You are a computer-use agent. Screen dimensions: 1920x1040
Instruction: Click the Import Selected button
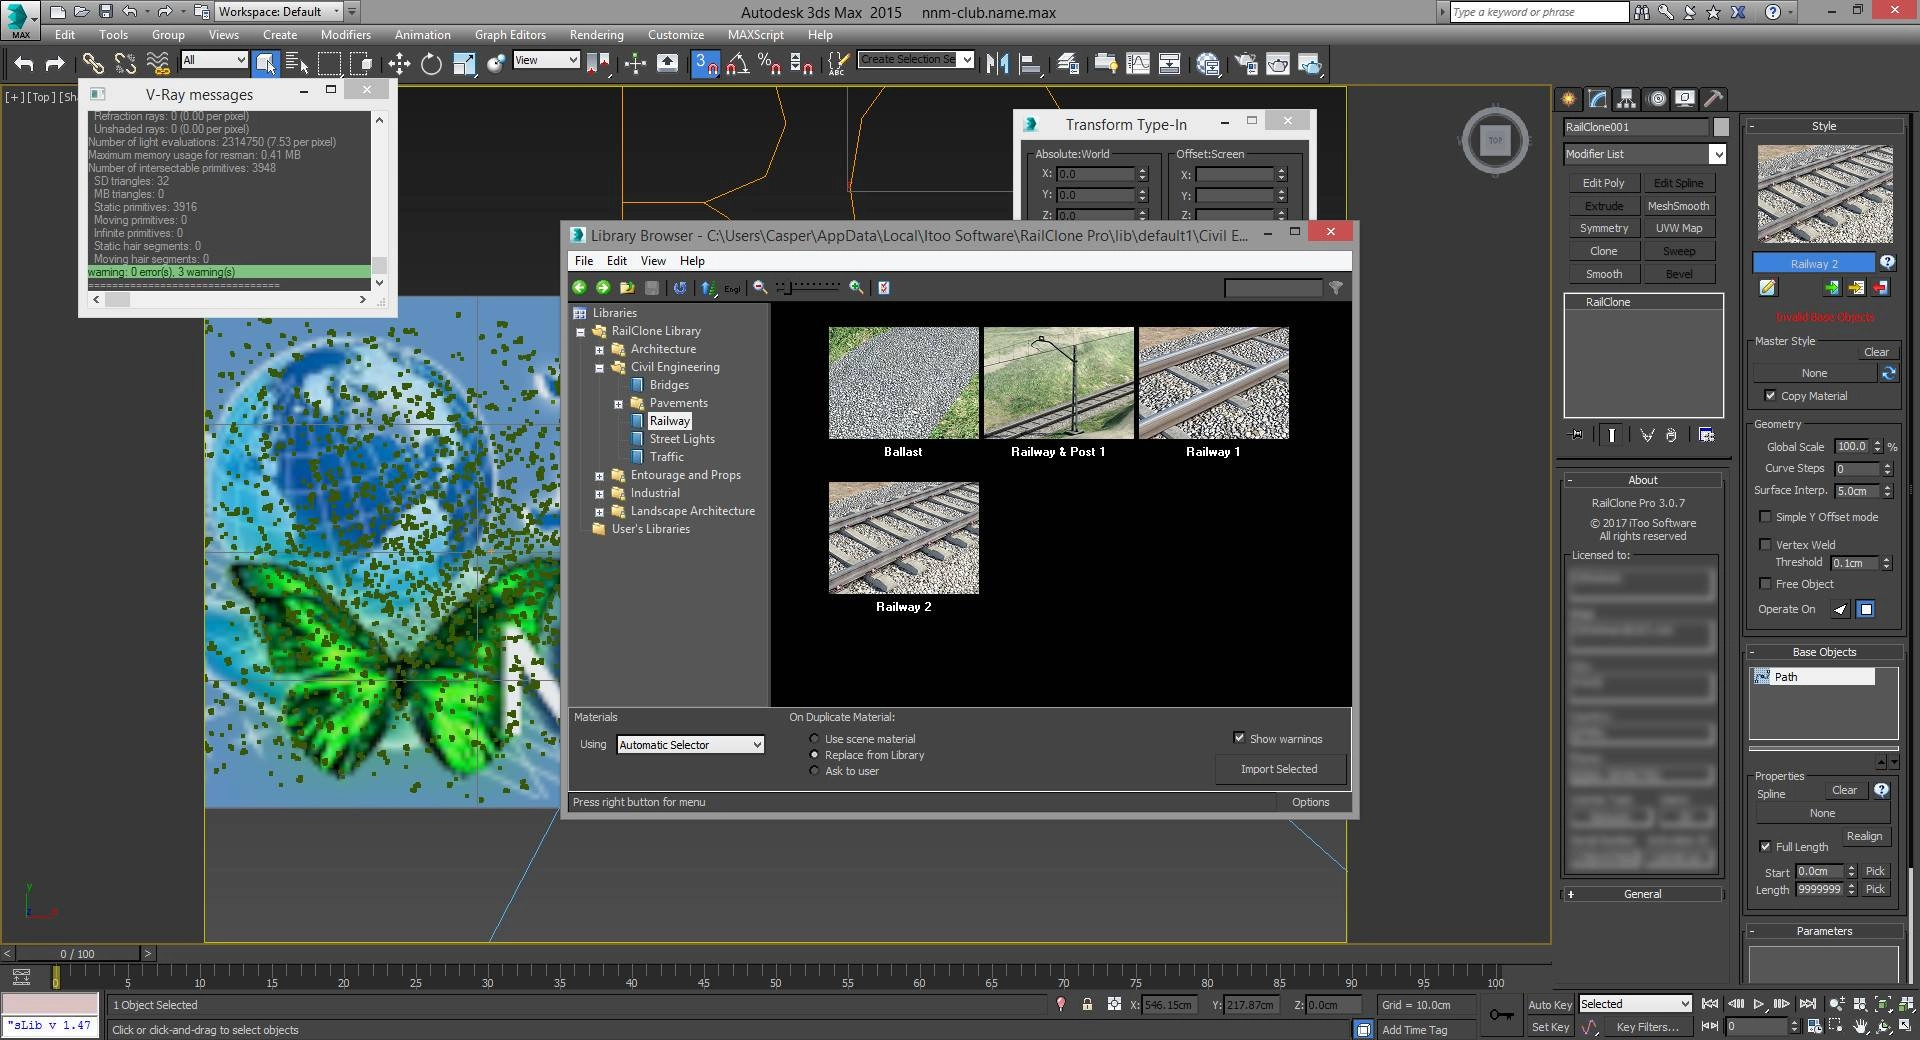tap(1279, 769)
